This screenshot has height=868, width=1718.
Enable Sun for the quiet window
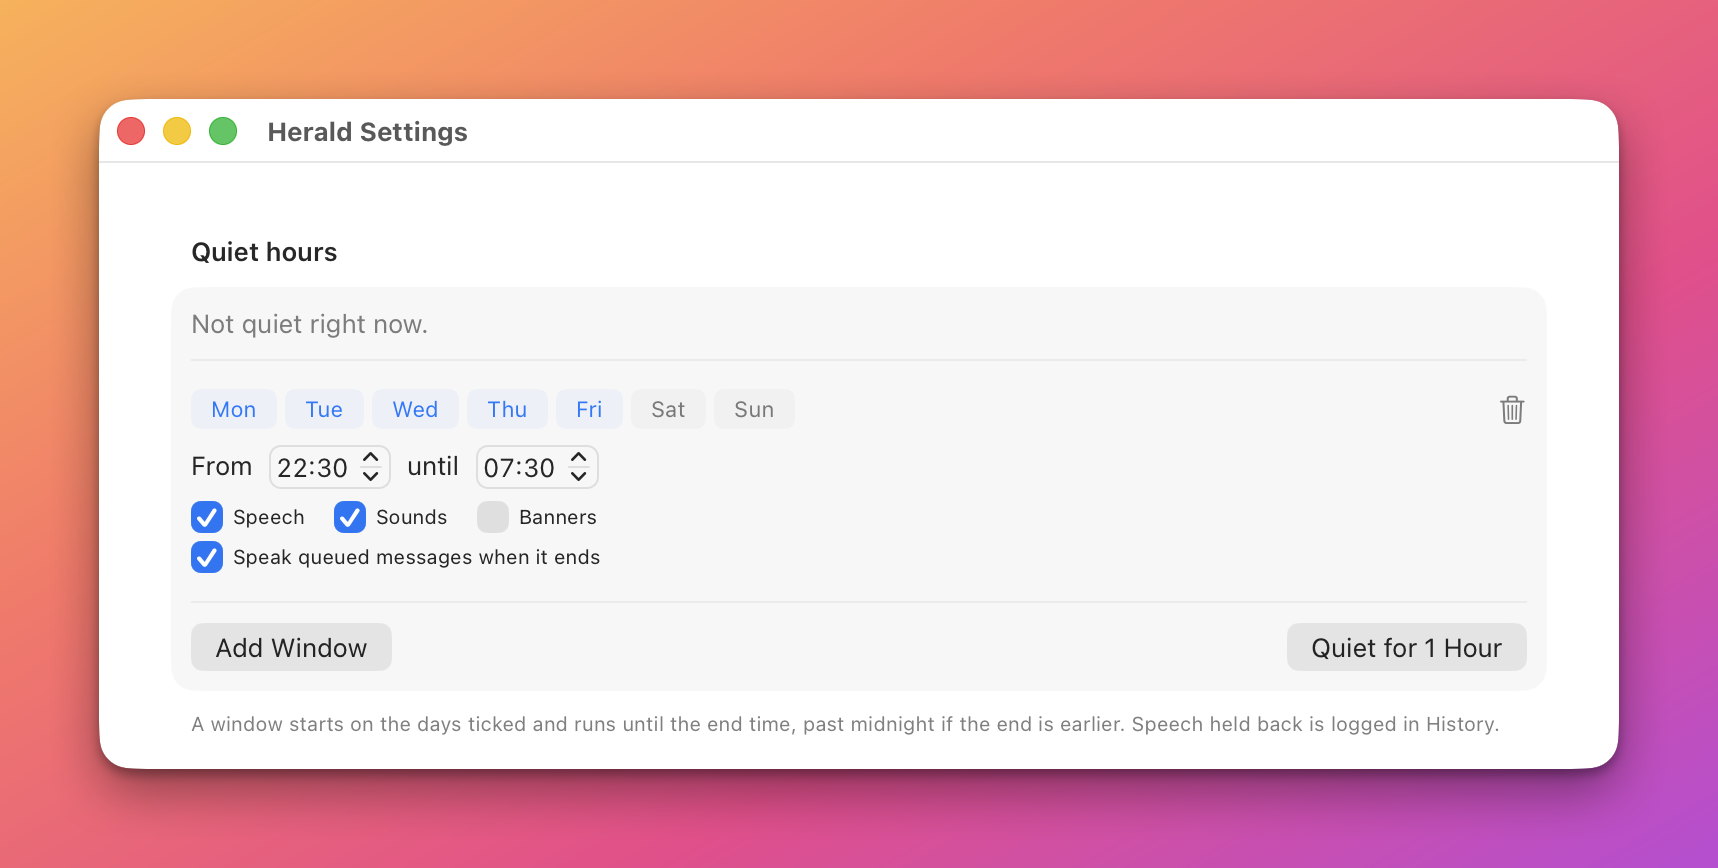coord(754,409)
